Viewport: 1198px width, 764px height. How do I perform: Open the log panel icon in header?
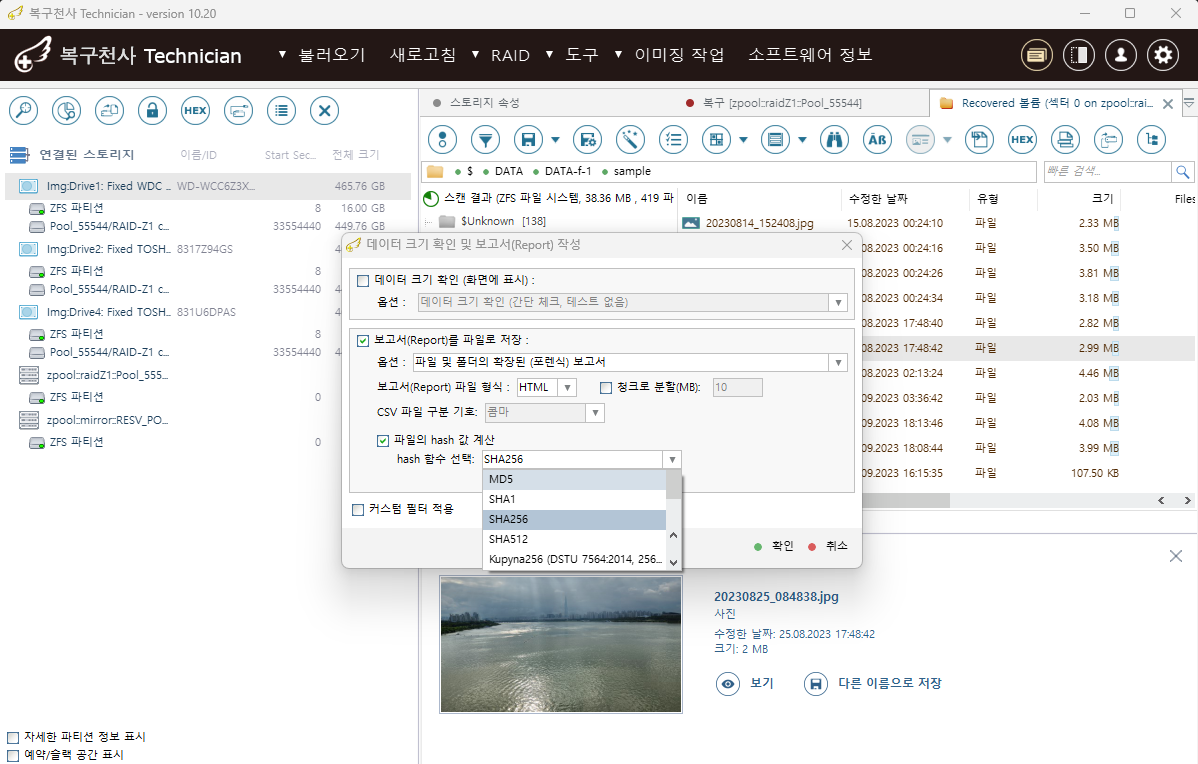point(1037,55)
